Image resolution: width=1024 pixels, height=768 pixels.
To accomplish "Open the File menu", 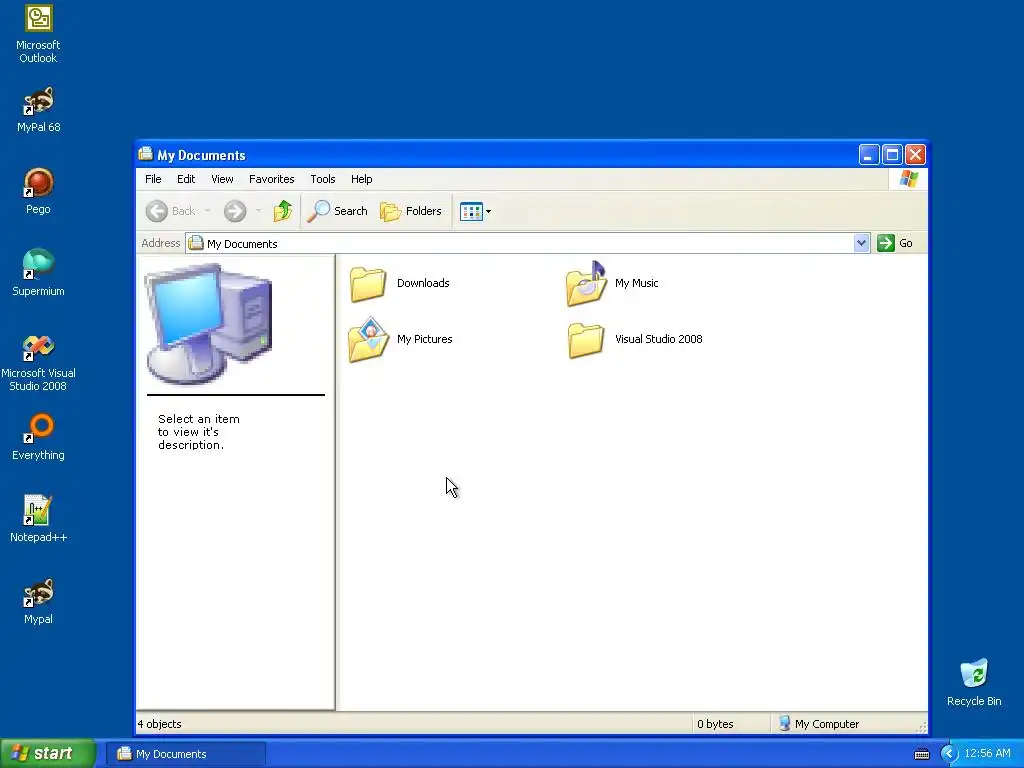I will (153, 179).
